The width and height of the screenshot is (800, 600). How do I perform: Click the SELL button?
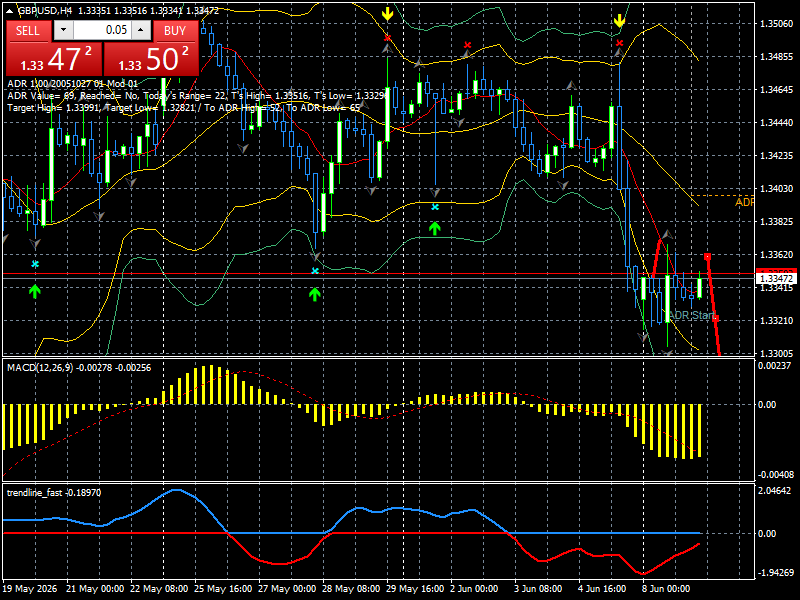[x=28, y=31]
